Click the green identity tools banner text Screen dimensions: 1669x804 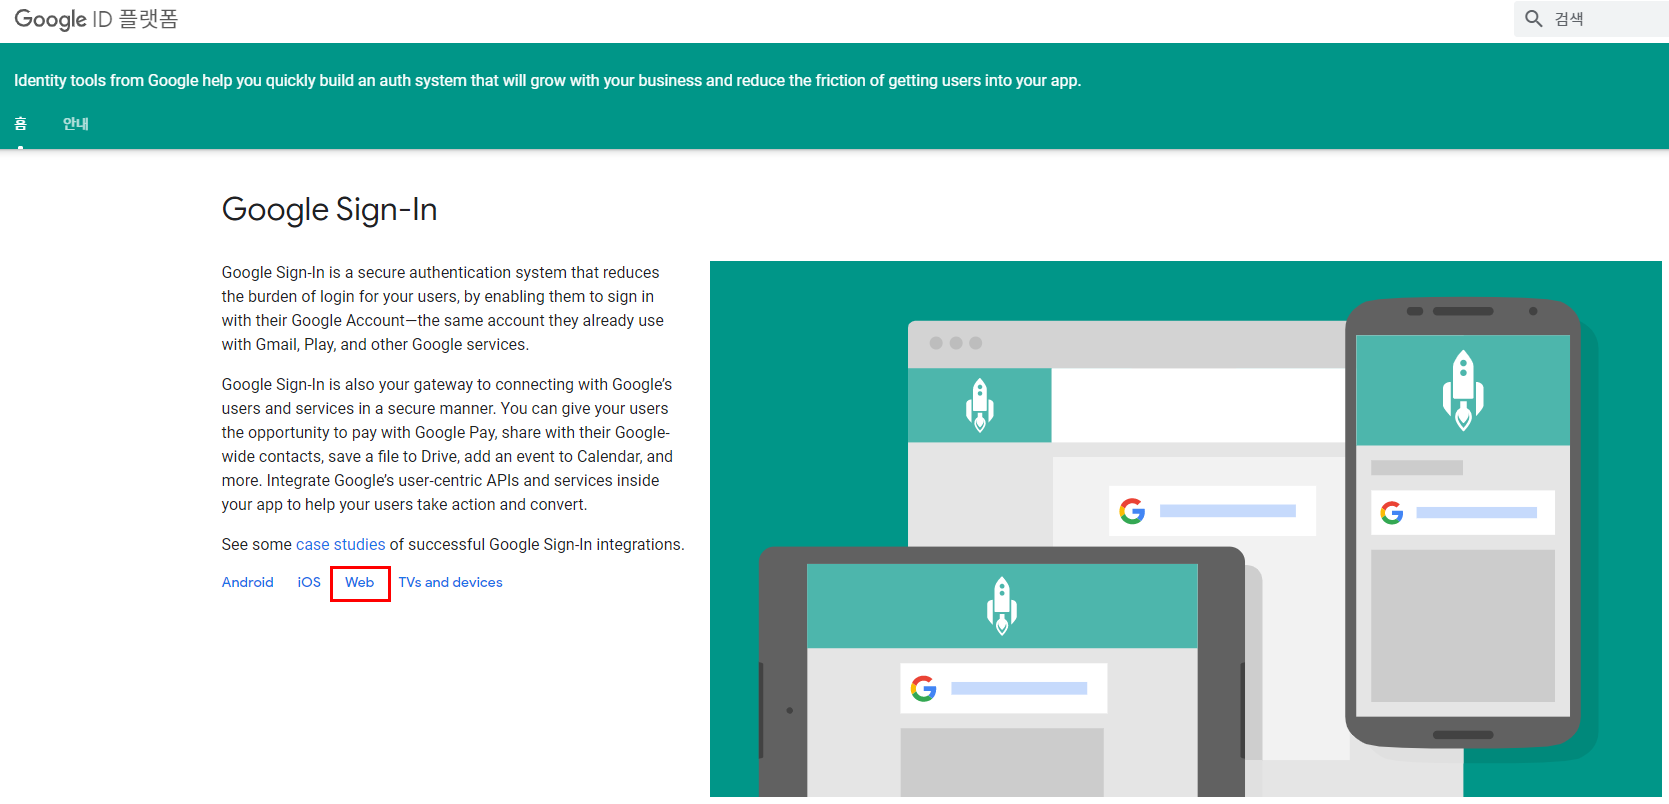(547, 80)
